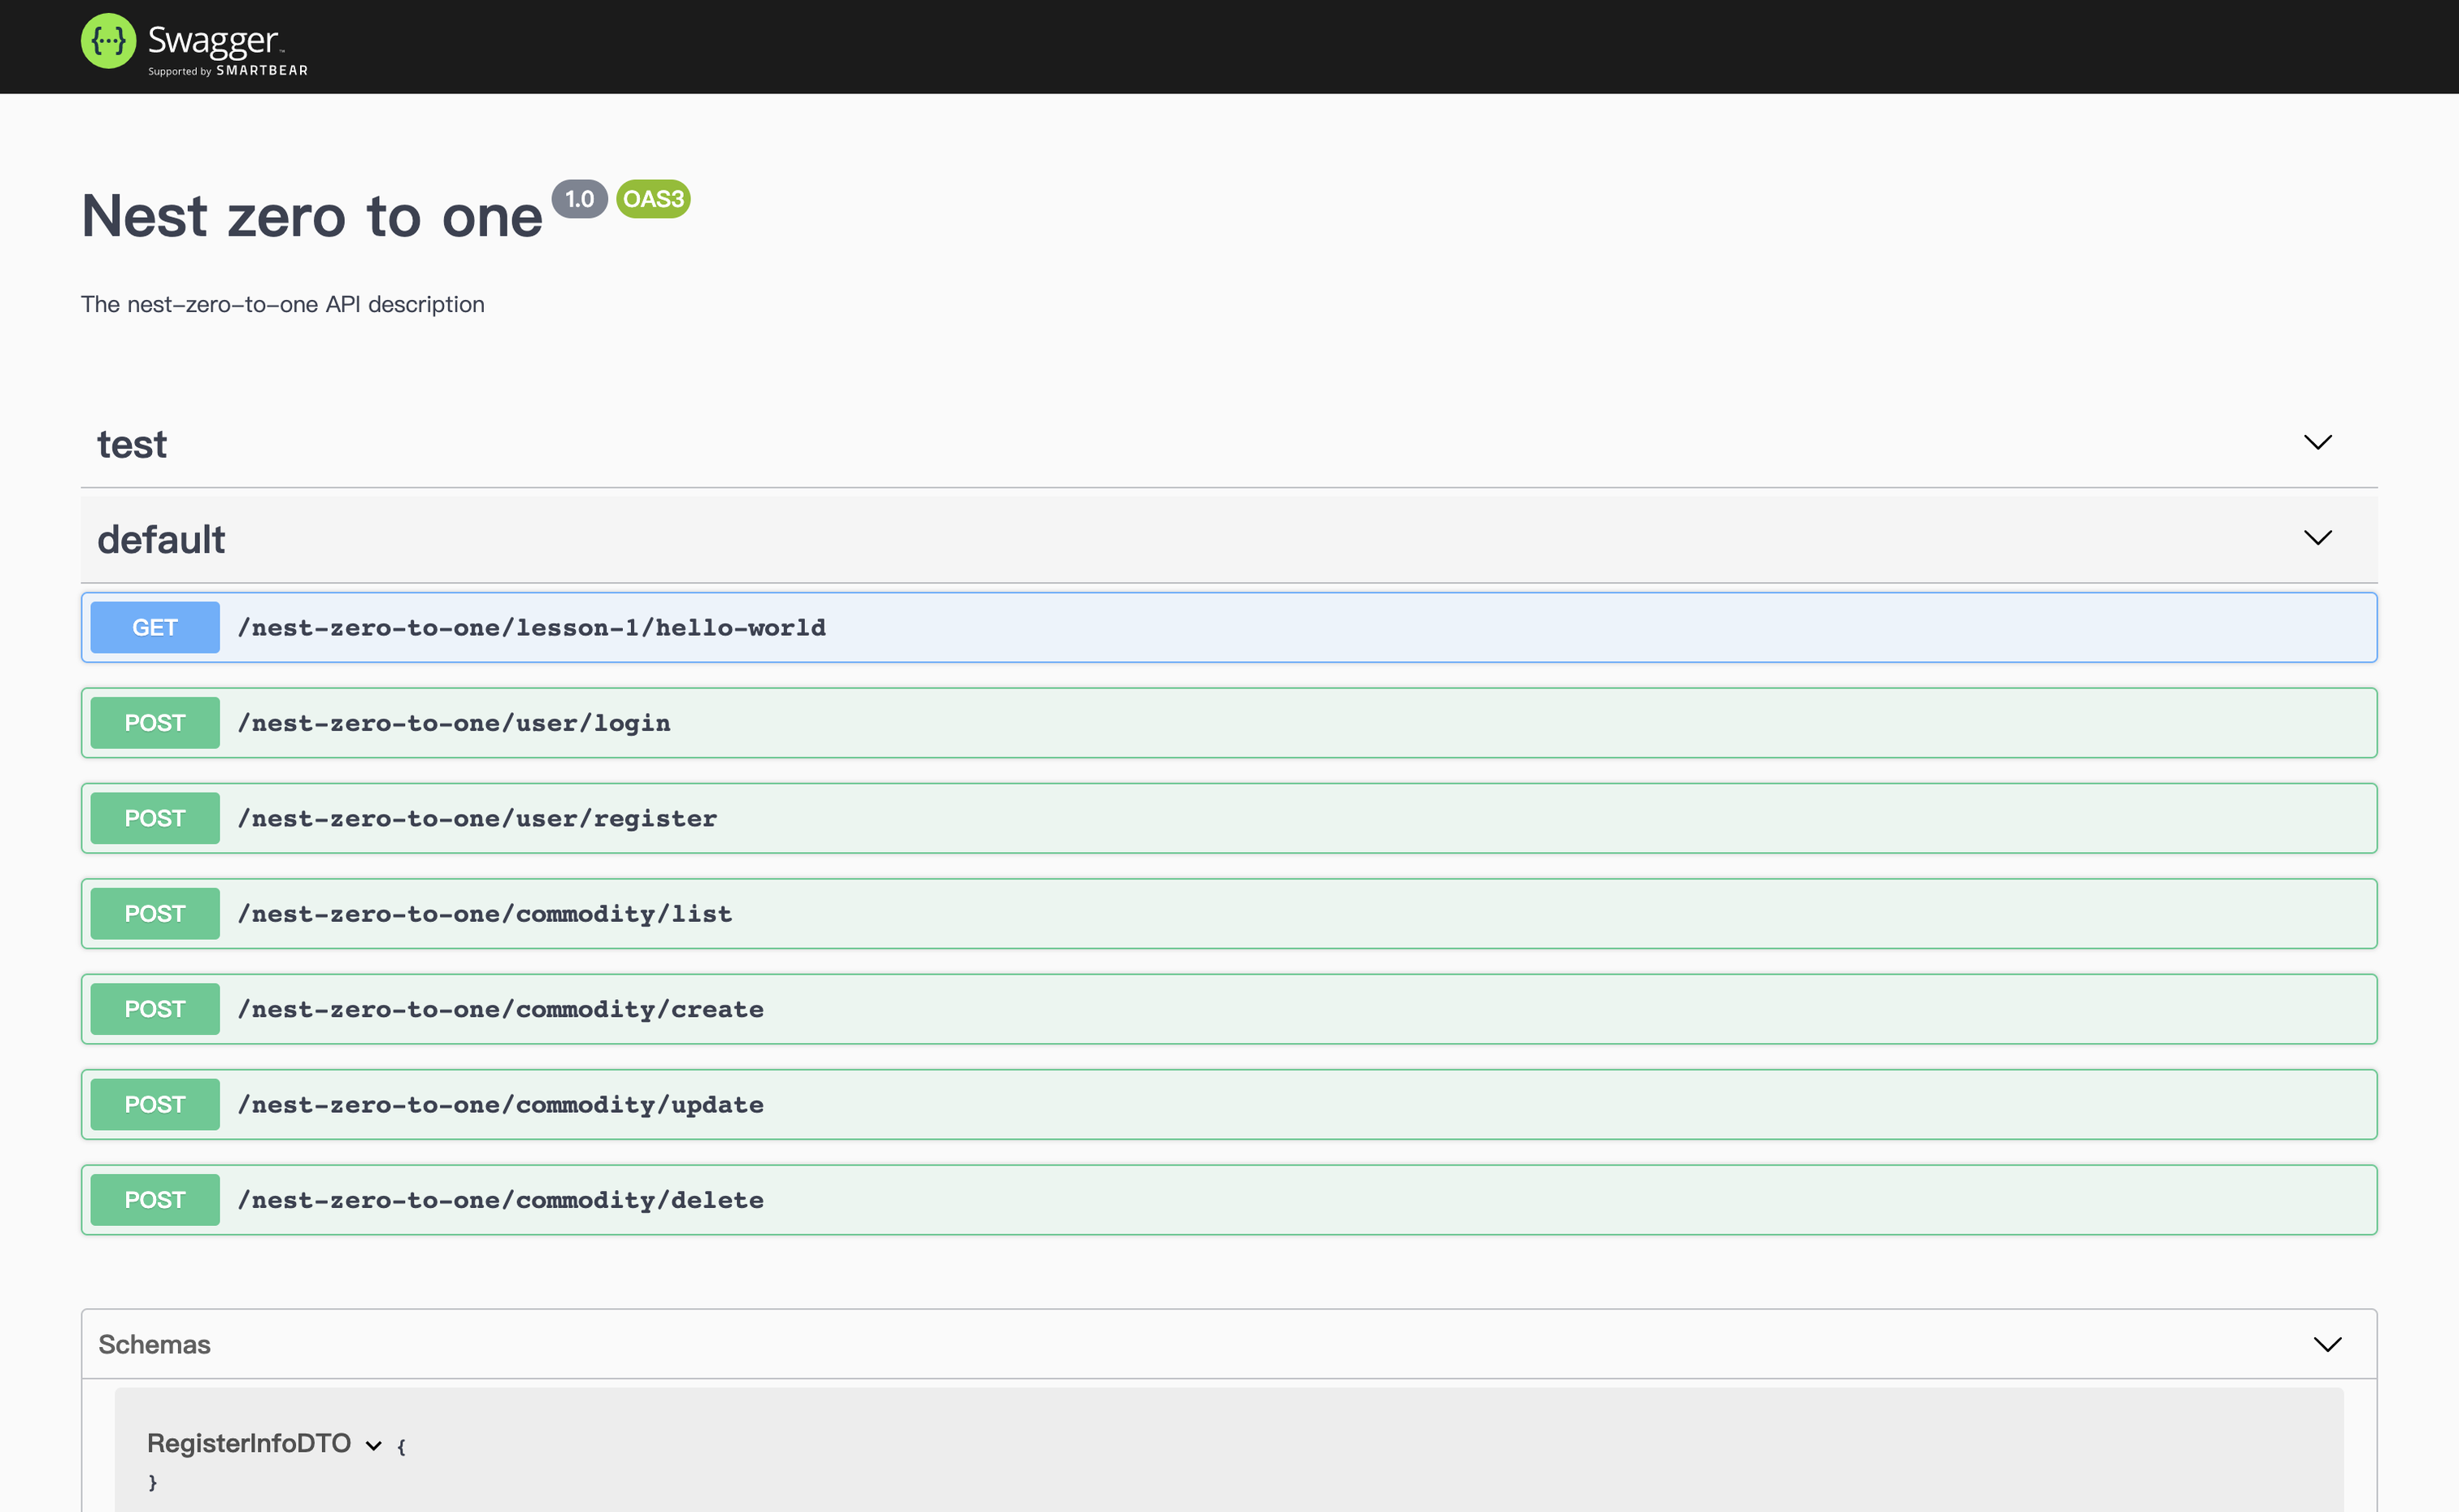Collapse the test section chevron
Viewport: 2459px width, 1512px height.
coord(2317,442)
